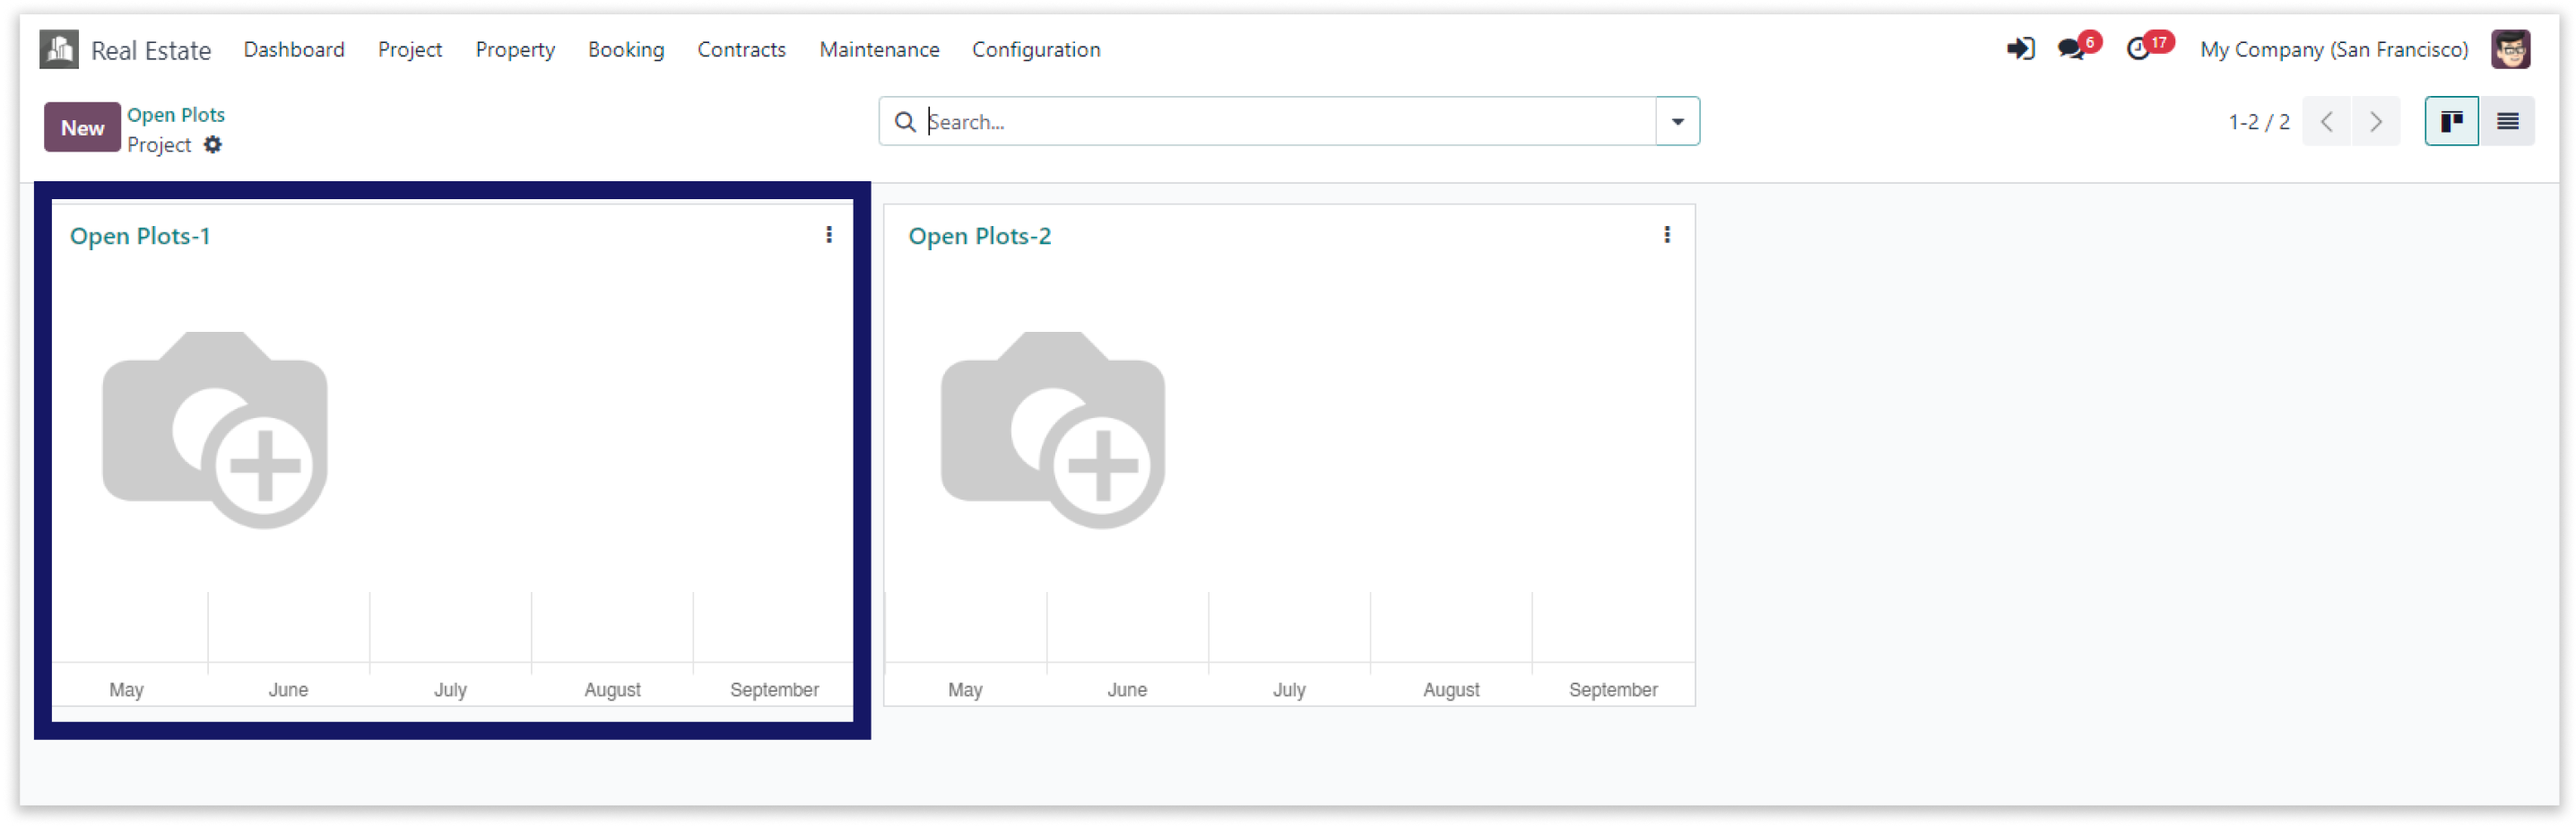The height and width of the screenshot is (827, 2576).
Task: Click the September label on Open Plots-1 chart
Action: (774, 690)
